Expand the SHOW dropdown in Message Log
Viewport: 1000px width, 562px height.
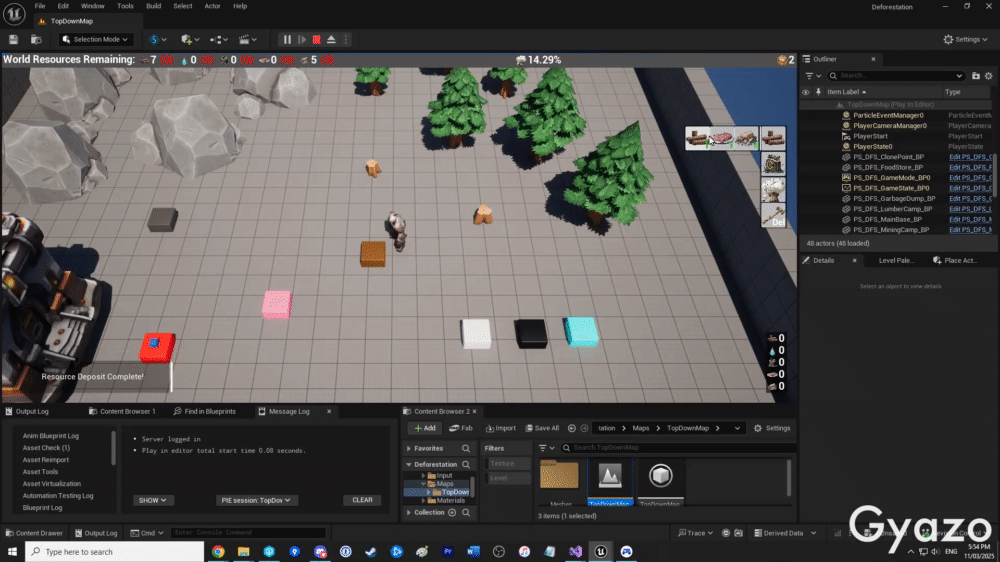(x=154, y=500)
